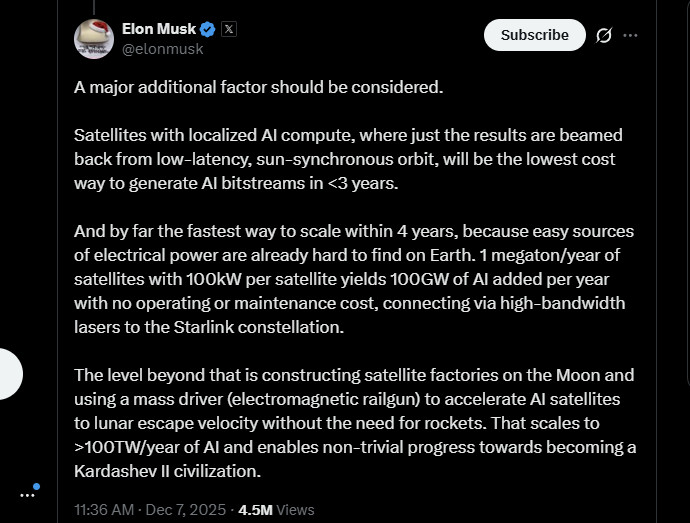Click the 11:36 AM timestamp
The image size is (690, 523).
pyautogui.click(x=104, y=509)
